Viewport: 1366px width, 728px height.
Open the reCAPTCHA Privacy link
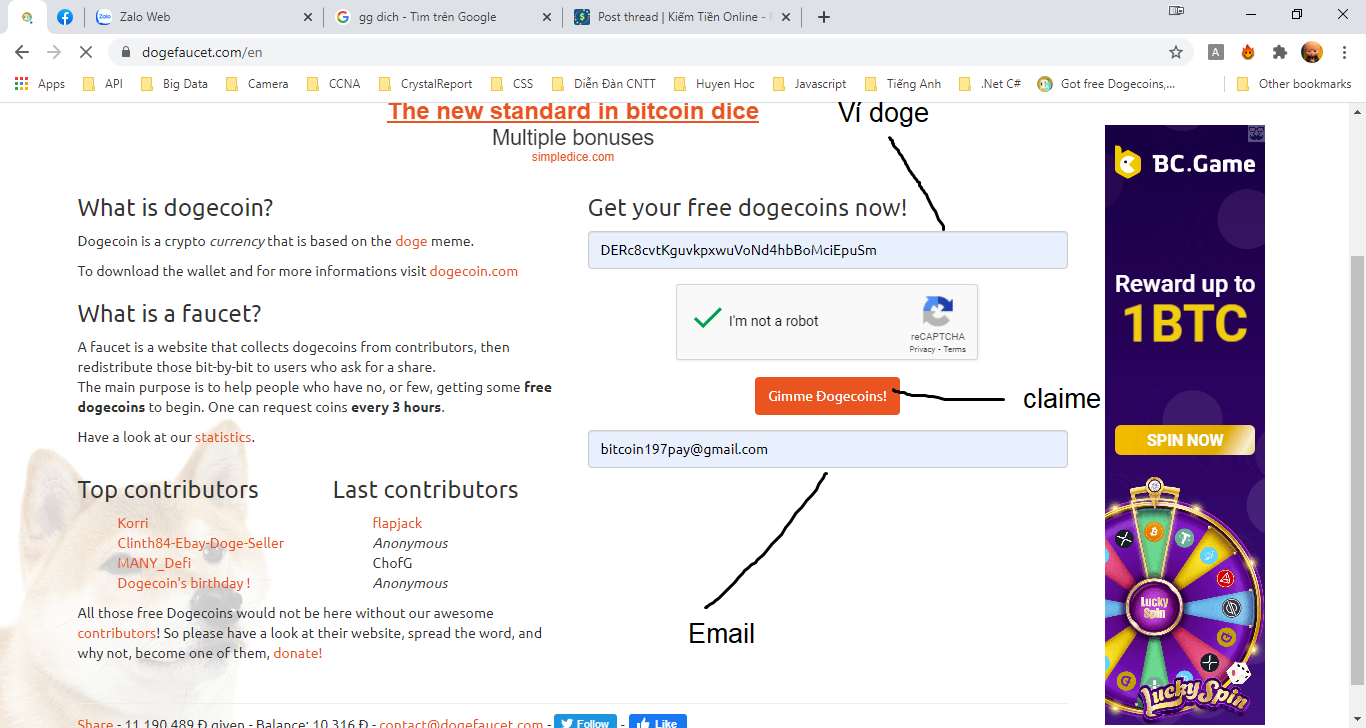[922, 349]
